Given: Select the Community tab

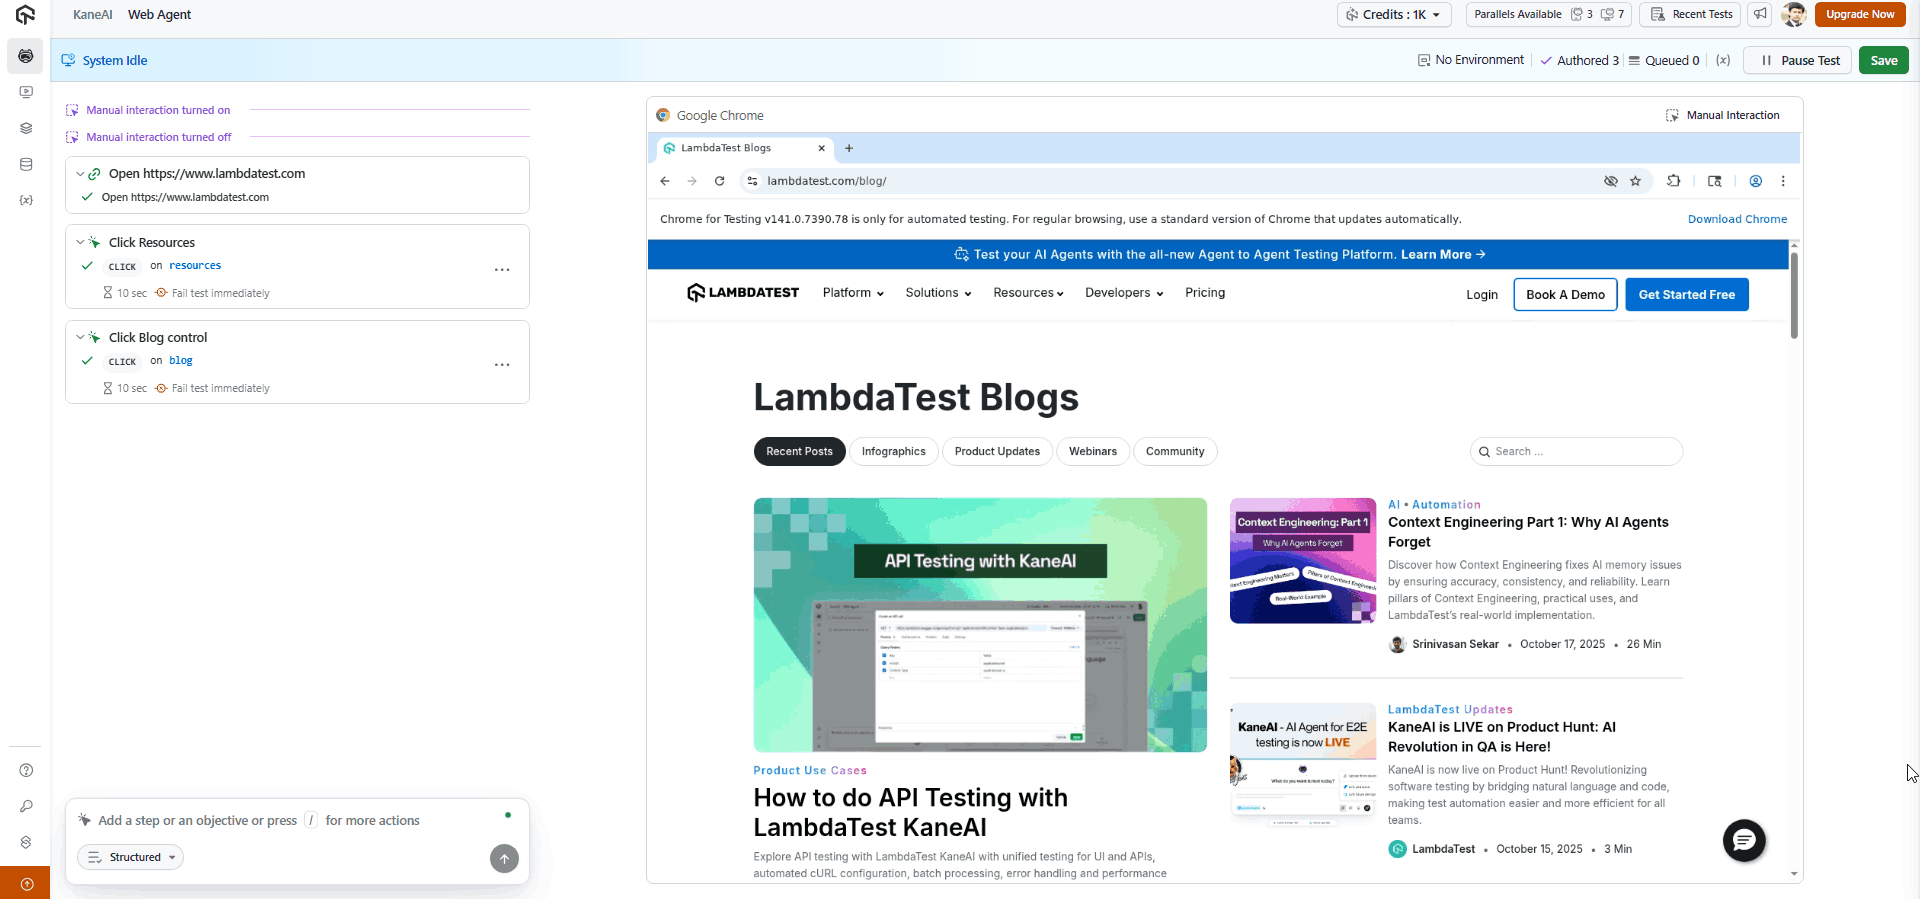Looking at the screenshot, I should (x=1175, y=451).
